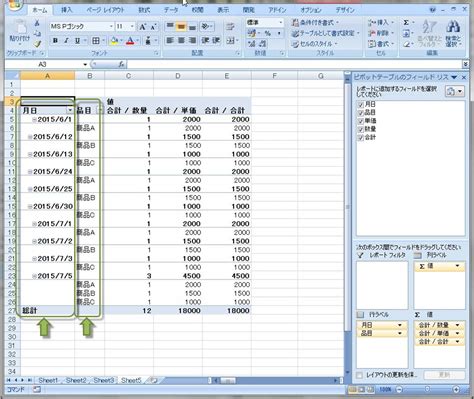
Task: Collapse the 2015/6/12 row group
Action: tap(30, 137)
